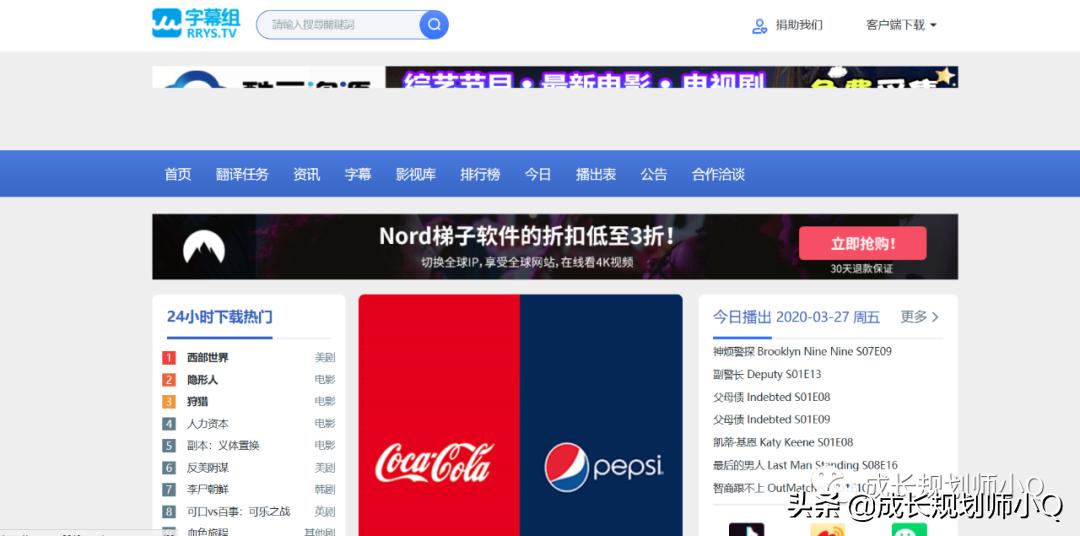Open the 播出表 nav item
Screen dimensions: 1080x536
pos(596,174)
